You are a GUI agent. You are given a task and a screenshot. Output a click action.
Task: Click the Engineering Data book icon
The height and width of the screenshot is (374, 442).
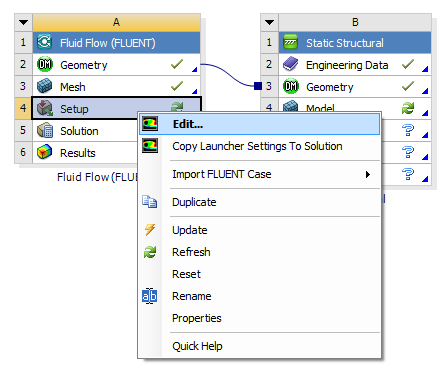[291, 64]
